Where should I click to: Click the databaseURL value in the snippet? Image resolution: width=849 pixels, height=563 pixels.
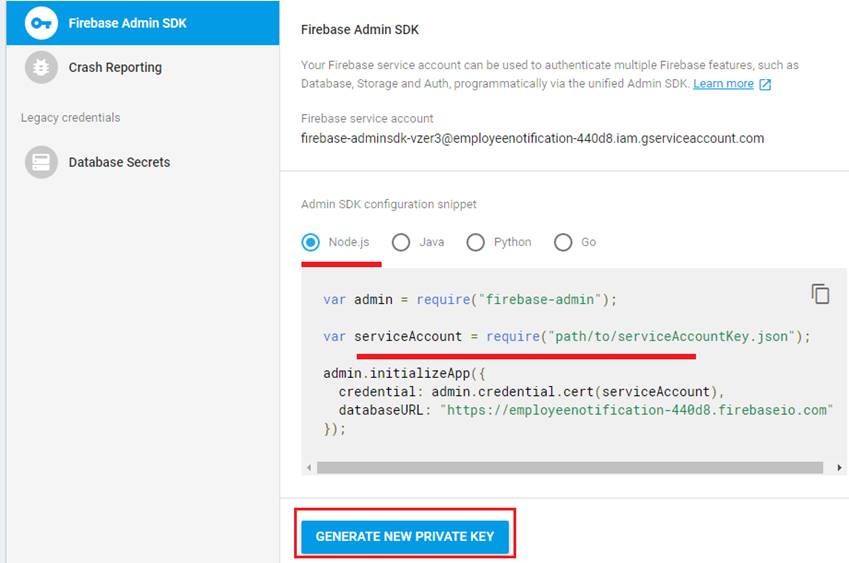(x=636, y=410)
